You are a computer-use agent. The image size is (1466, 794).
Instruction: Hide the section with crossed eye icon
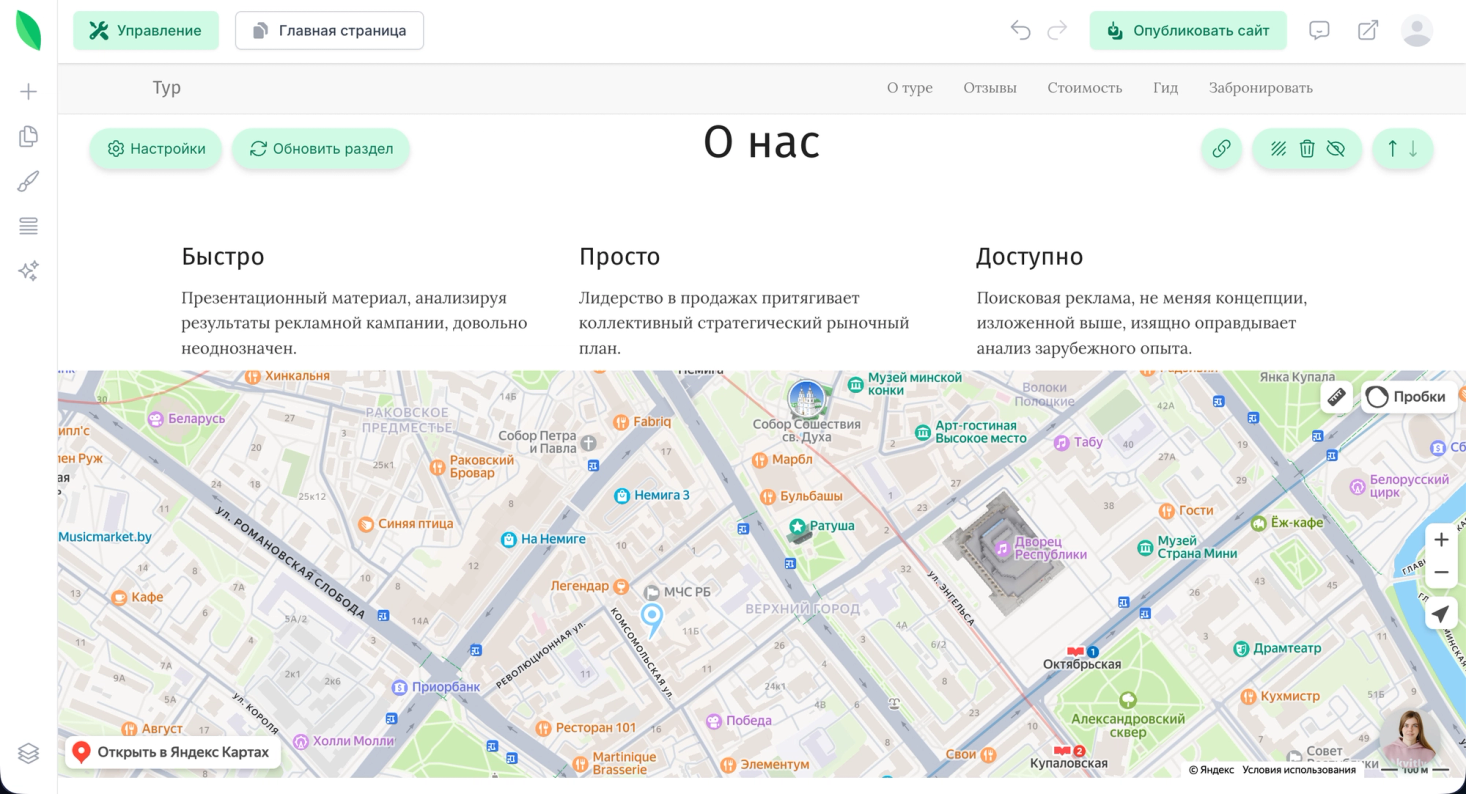coord(1335,149)
